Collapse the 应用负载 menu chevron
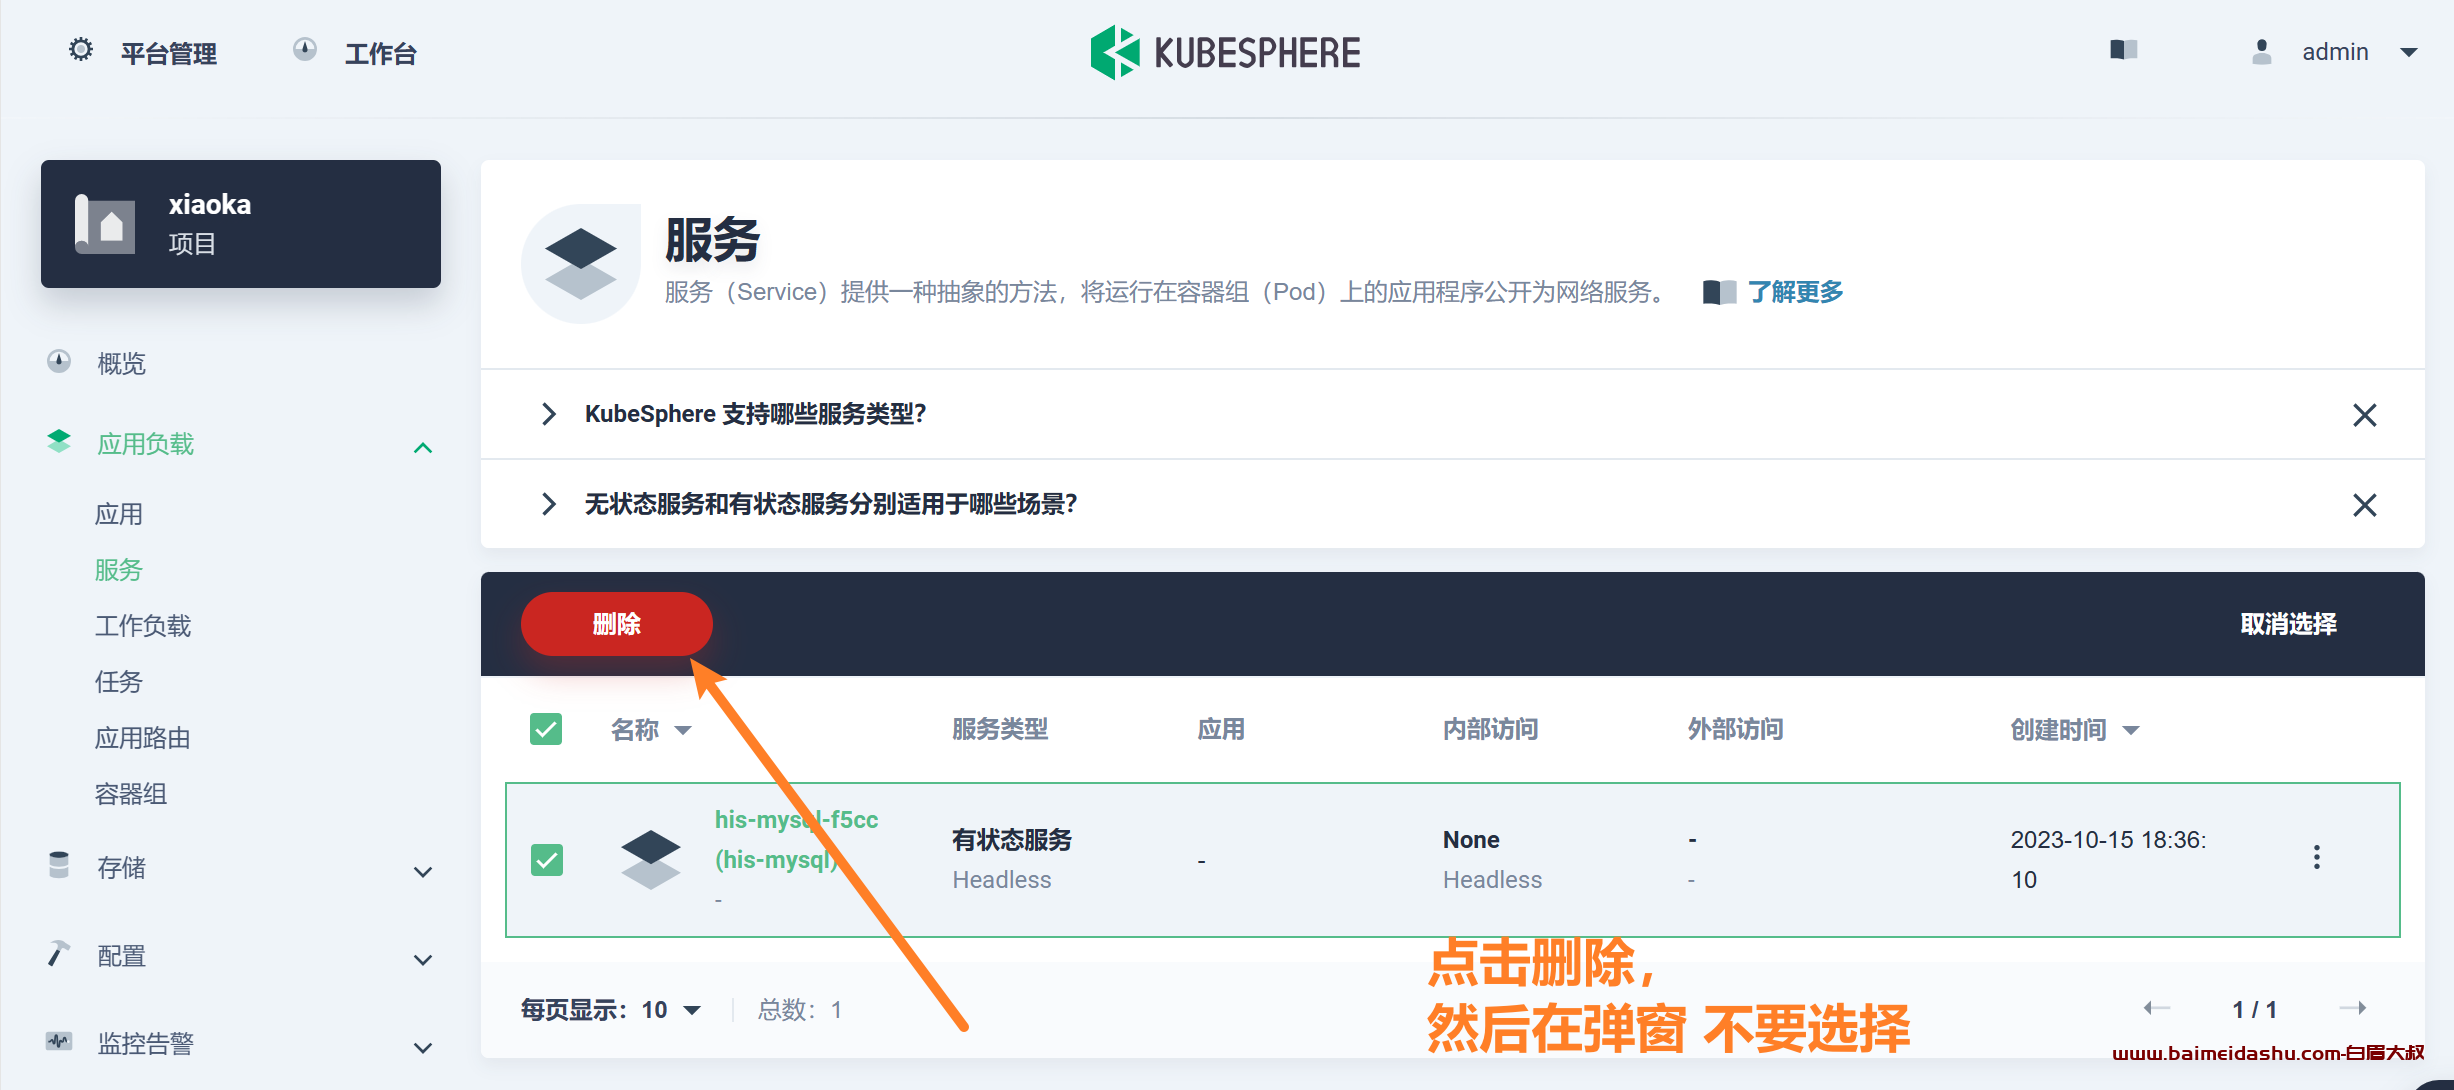This screenshot has height=1090, width=2454. [423, 447]
